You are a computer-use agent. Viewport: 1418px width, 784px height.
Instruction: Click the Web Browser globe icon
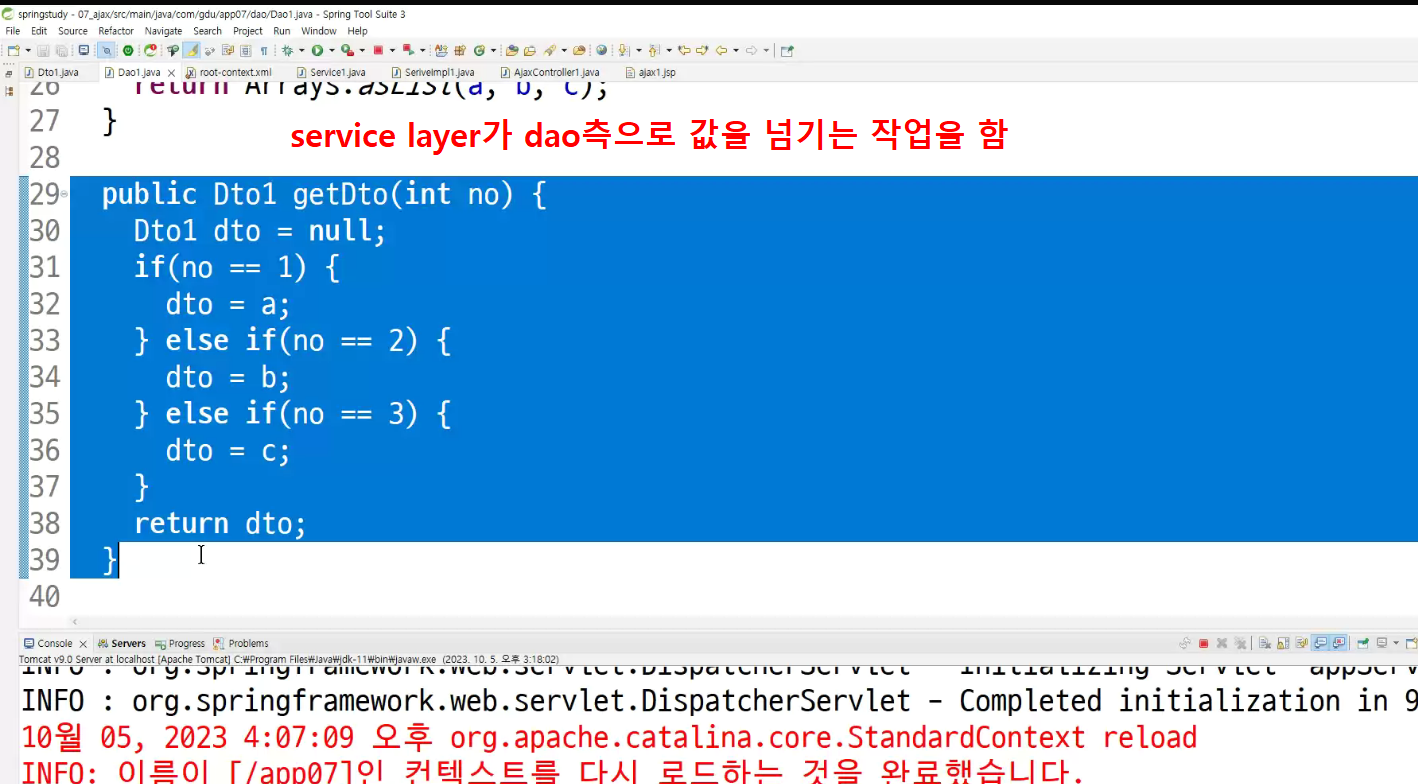(x=601, y=50)
